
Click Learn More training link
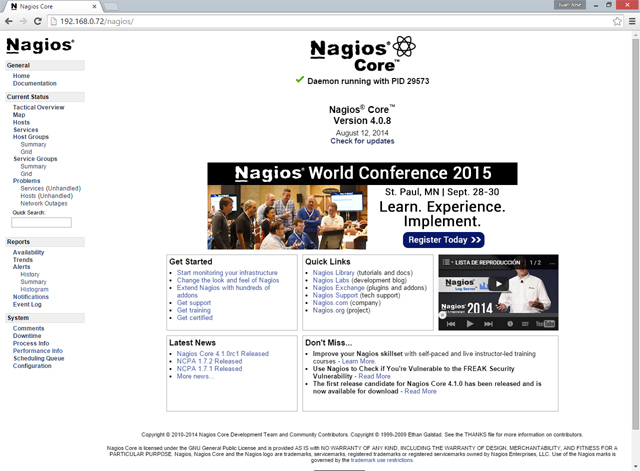[358, 361]
